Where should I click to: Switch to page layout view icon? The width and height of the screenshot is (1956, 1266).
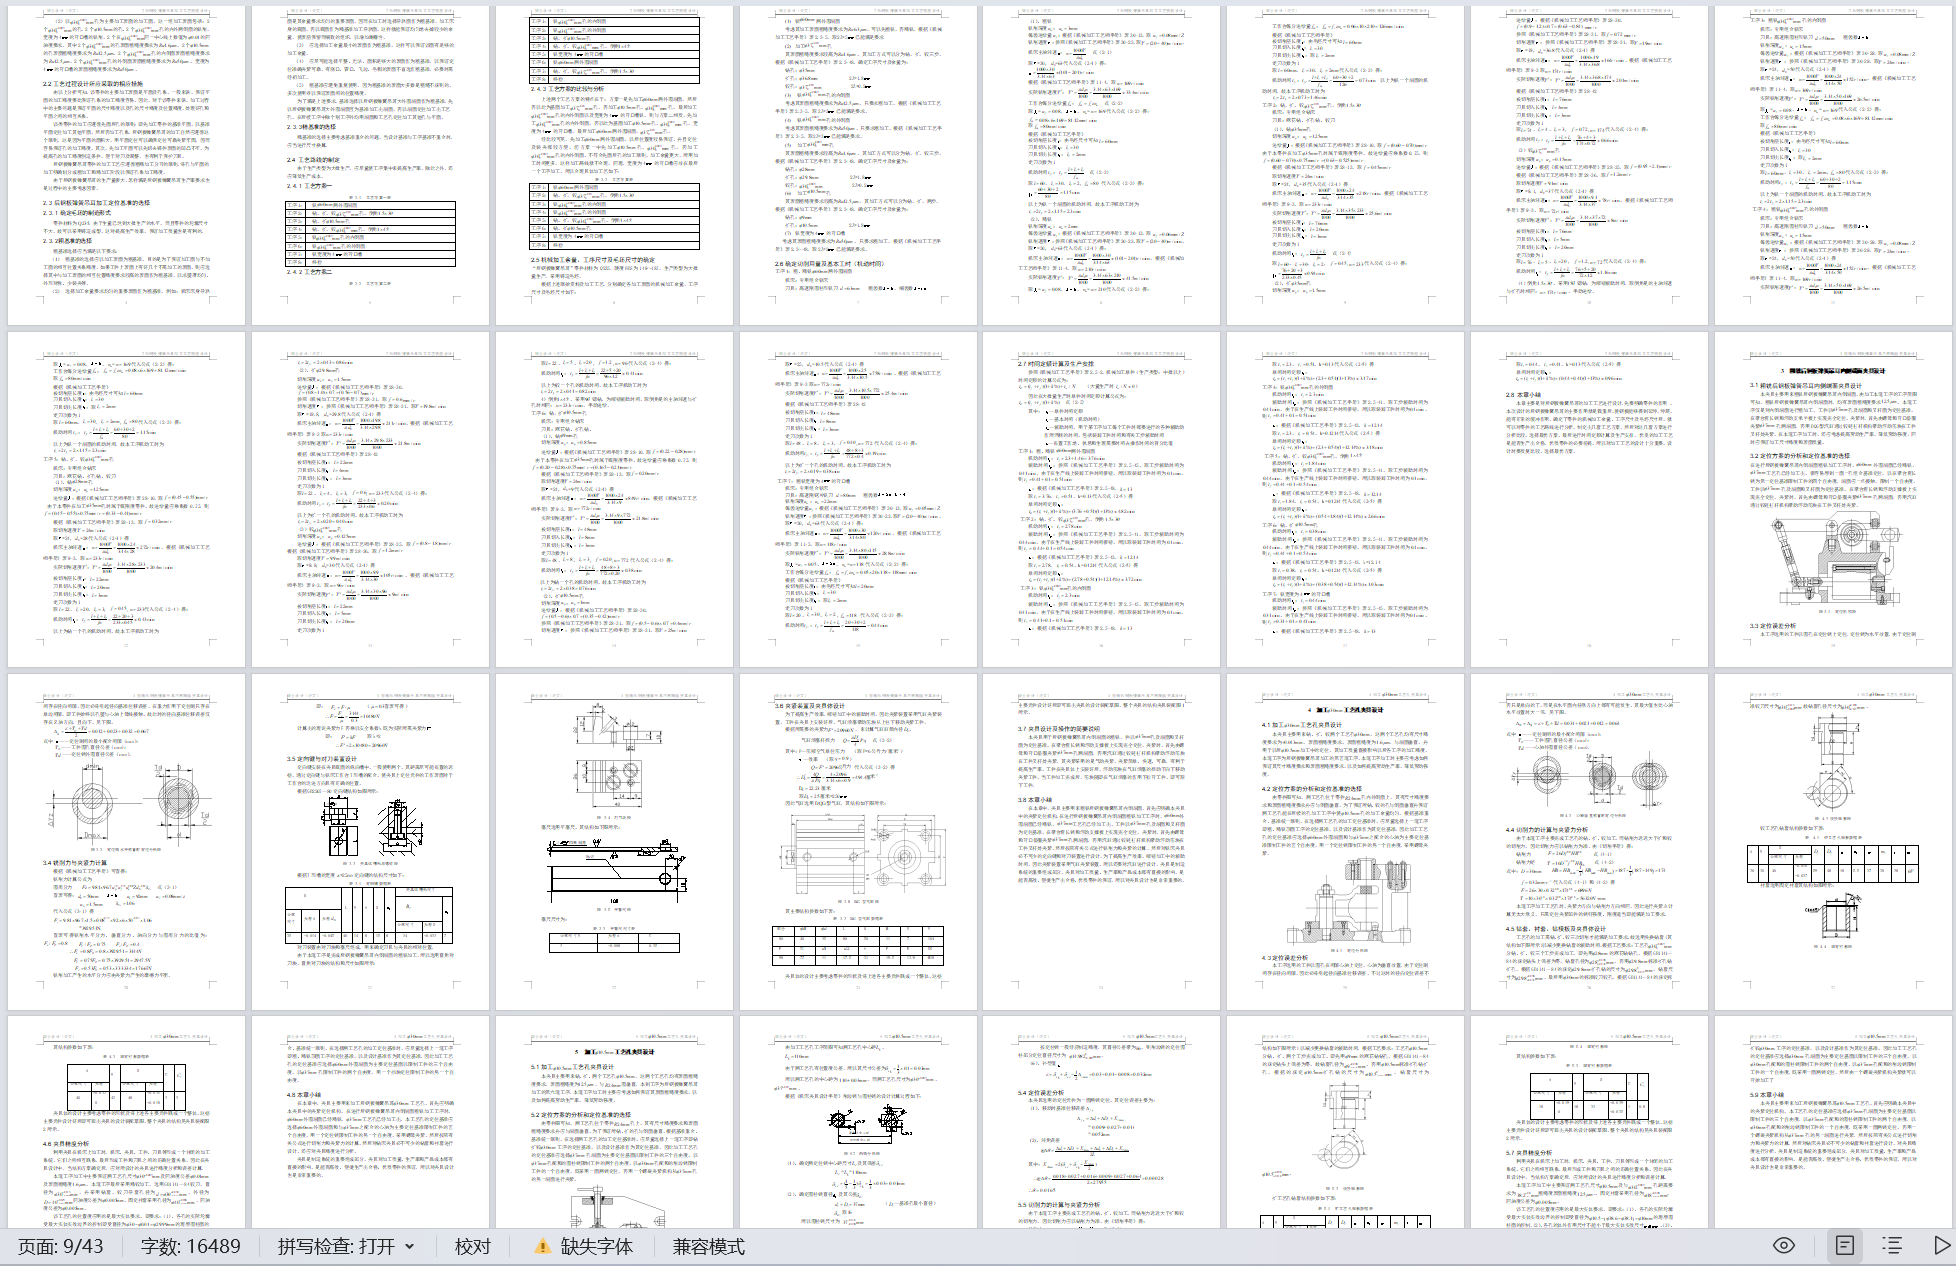[x=1845, y=1245]
